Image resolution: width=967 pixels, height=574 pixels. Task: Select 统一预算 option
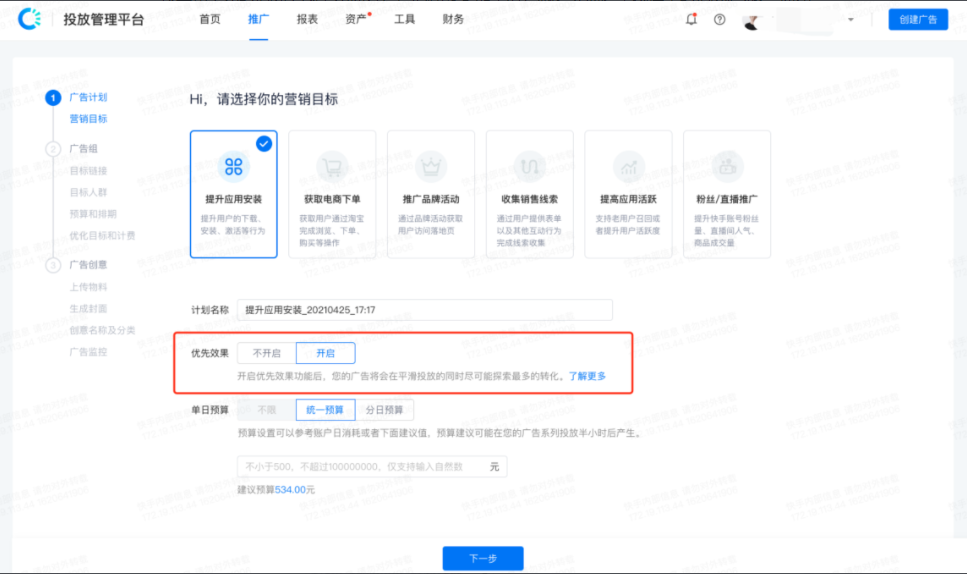(326, 409)
